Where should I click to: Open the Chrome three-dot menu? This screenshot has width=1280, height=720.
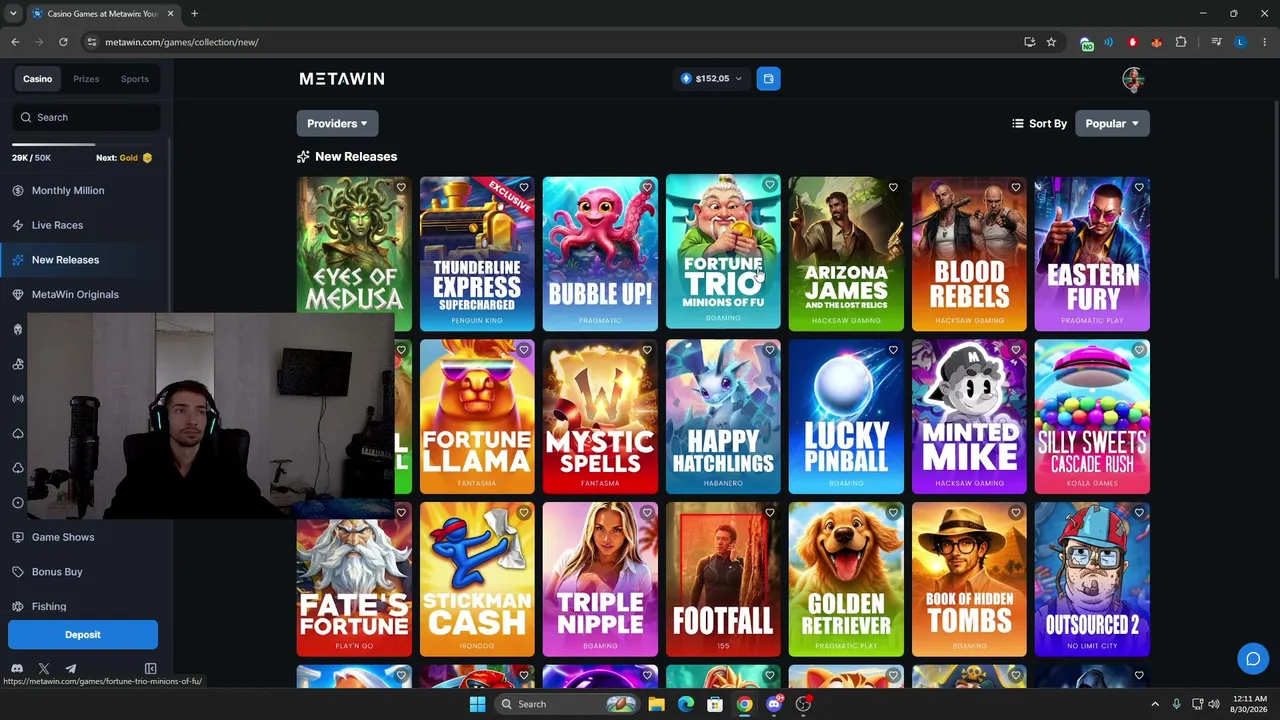[1265, 42]
